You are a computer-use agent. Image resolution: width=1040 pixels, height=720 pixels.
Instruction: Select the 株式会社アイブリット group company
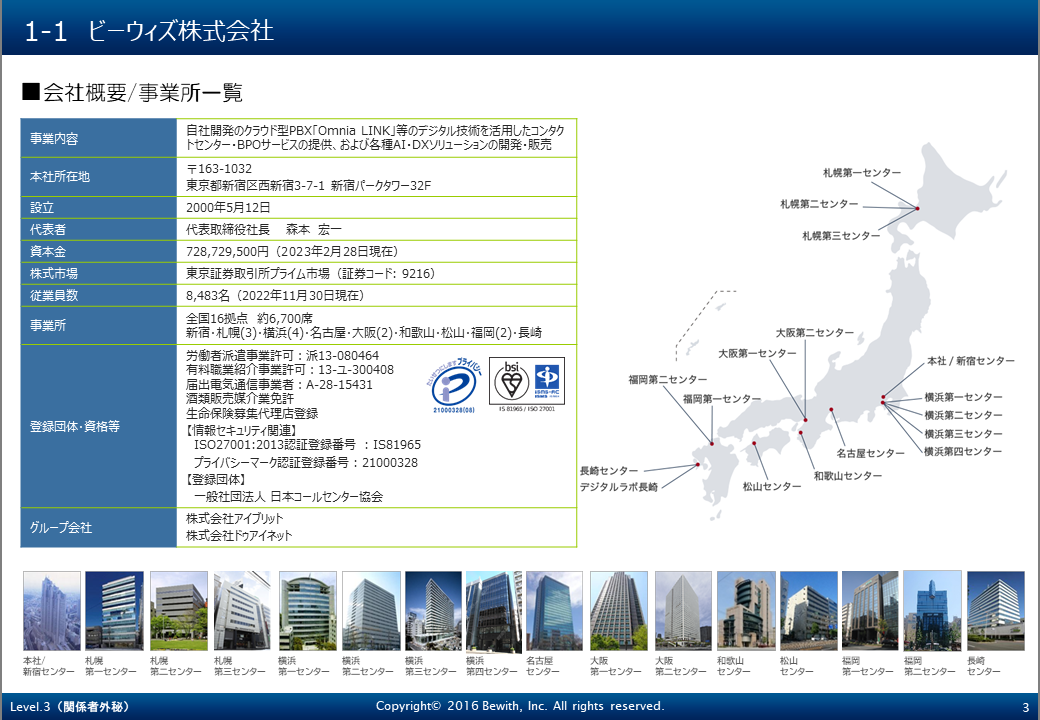(x=234, y=518)
